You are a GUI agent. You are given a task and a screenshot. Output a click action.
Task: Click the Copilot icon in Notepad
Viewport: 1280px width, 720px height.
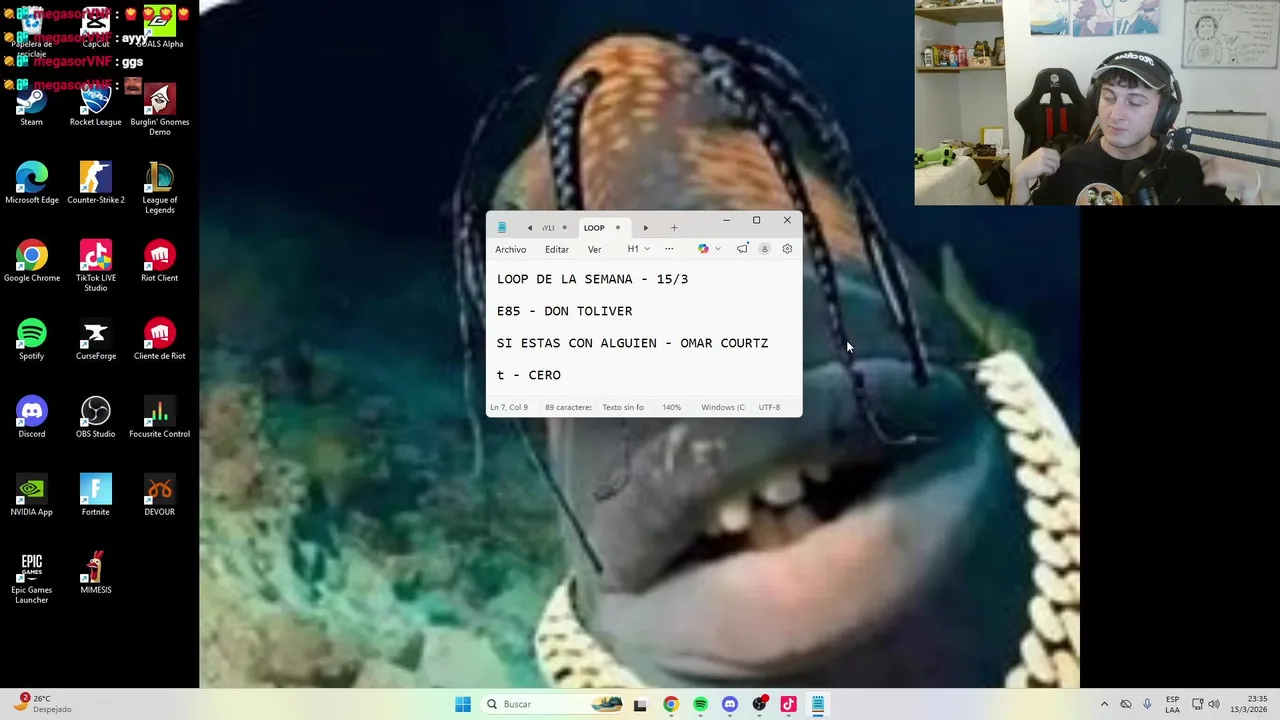point(703,249)
